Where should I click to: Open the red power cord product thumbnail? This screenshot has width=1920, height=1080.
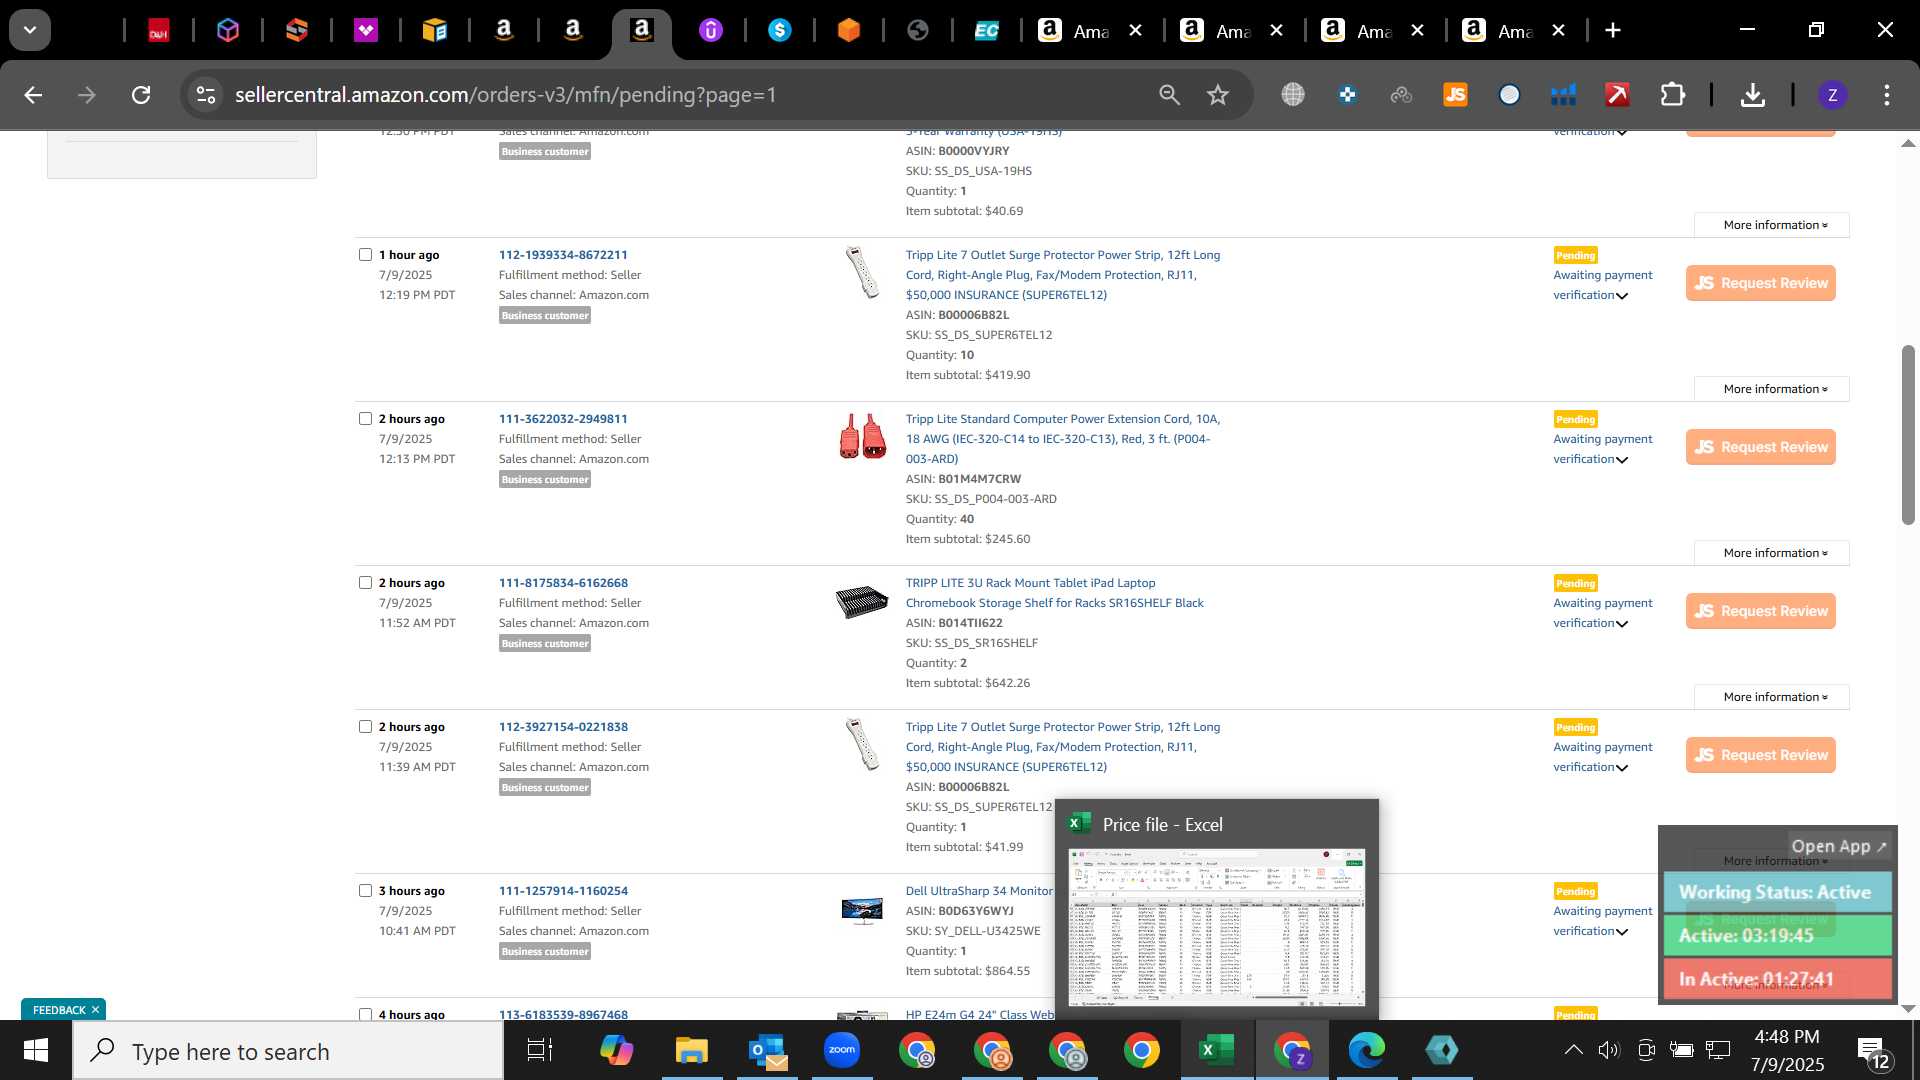pos(862,436)
